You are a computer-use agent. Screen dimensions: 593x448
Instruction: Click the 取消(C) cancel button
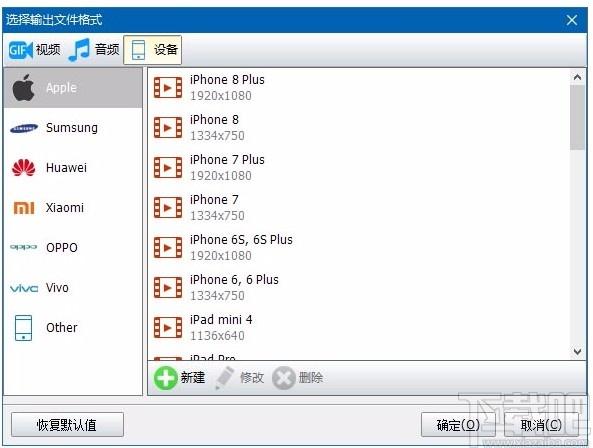pyautogui.click(x=541, y=425)
